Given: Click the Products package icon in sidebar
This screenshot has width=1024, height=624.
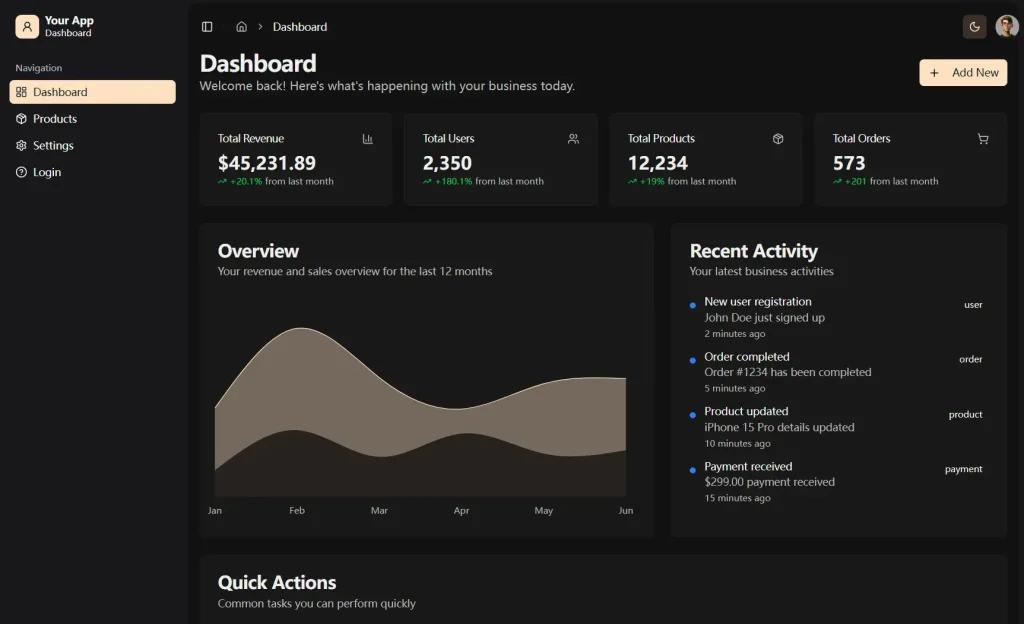Looking at the screenshot, I should pos(20,118).
